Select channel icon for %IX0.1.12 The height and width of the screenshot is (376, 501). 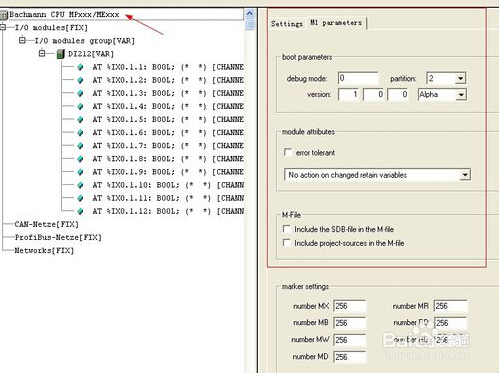coord(80,211)
